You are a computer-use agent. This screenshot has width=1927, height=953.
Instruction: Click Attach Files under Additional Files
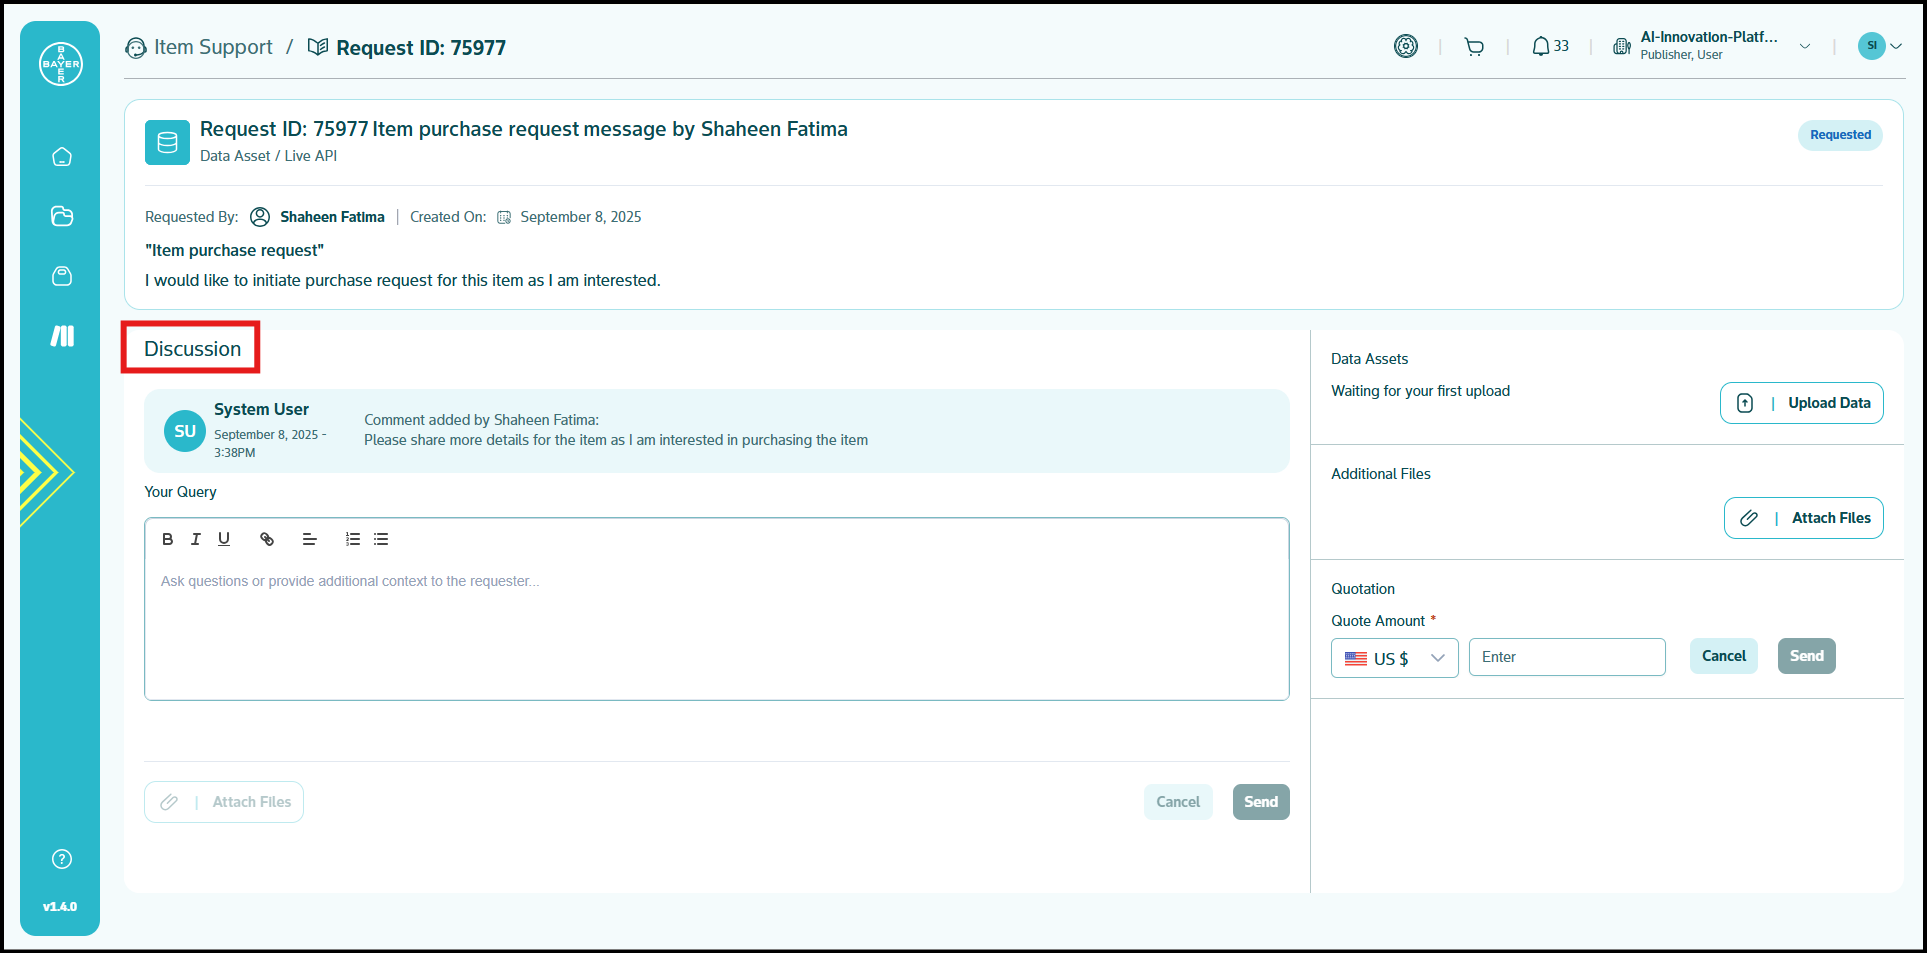1803,518
